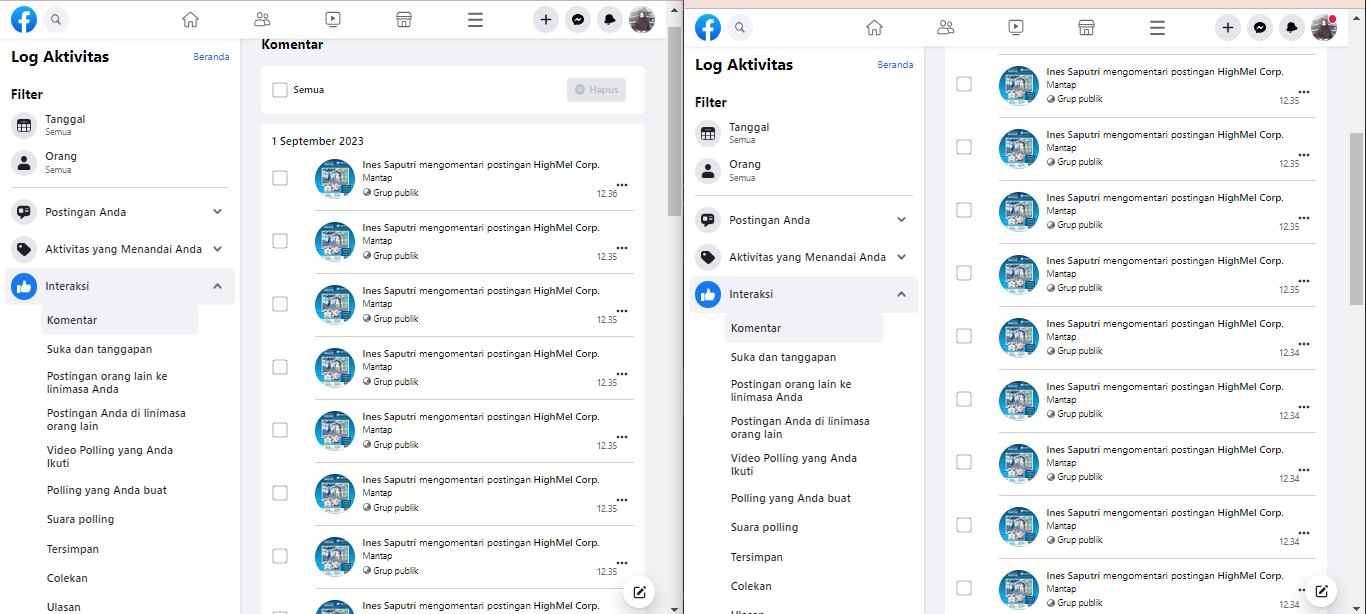Click left window vertical scrollbar thumb
The image size is (1366, 614).
pos(674,120)
